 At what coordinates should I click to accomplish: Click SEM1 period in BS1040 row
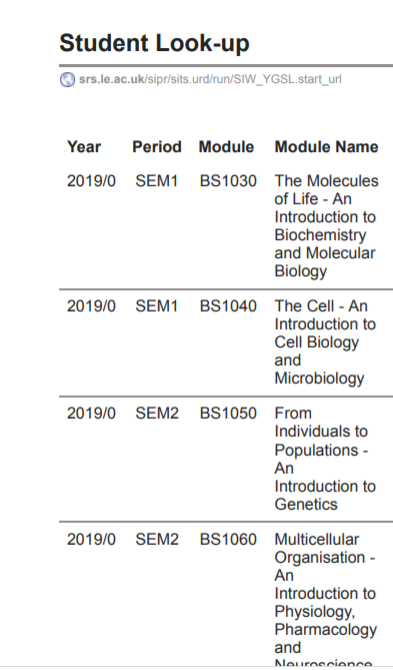click(x=156, y=306)
